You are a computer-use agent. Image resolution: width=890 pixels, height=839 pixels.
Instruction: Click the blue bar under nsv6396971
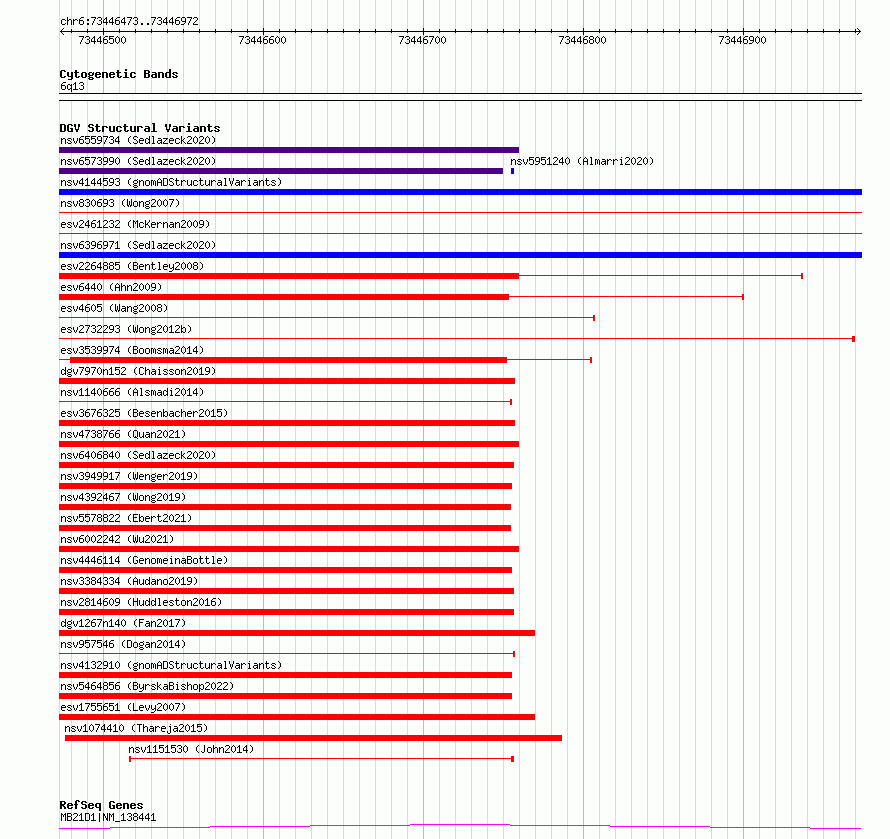460,255
